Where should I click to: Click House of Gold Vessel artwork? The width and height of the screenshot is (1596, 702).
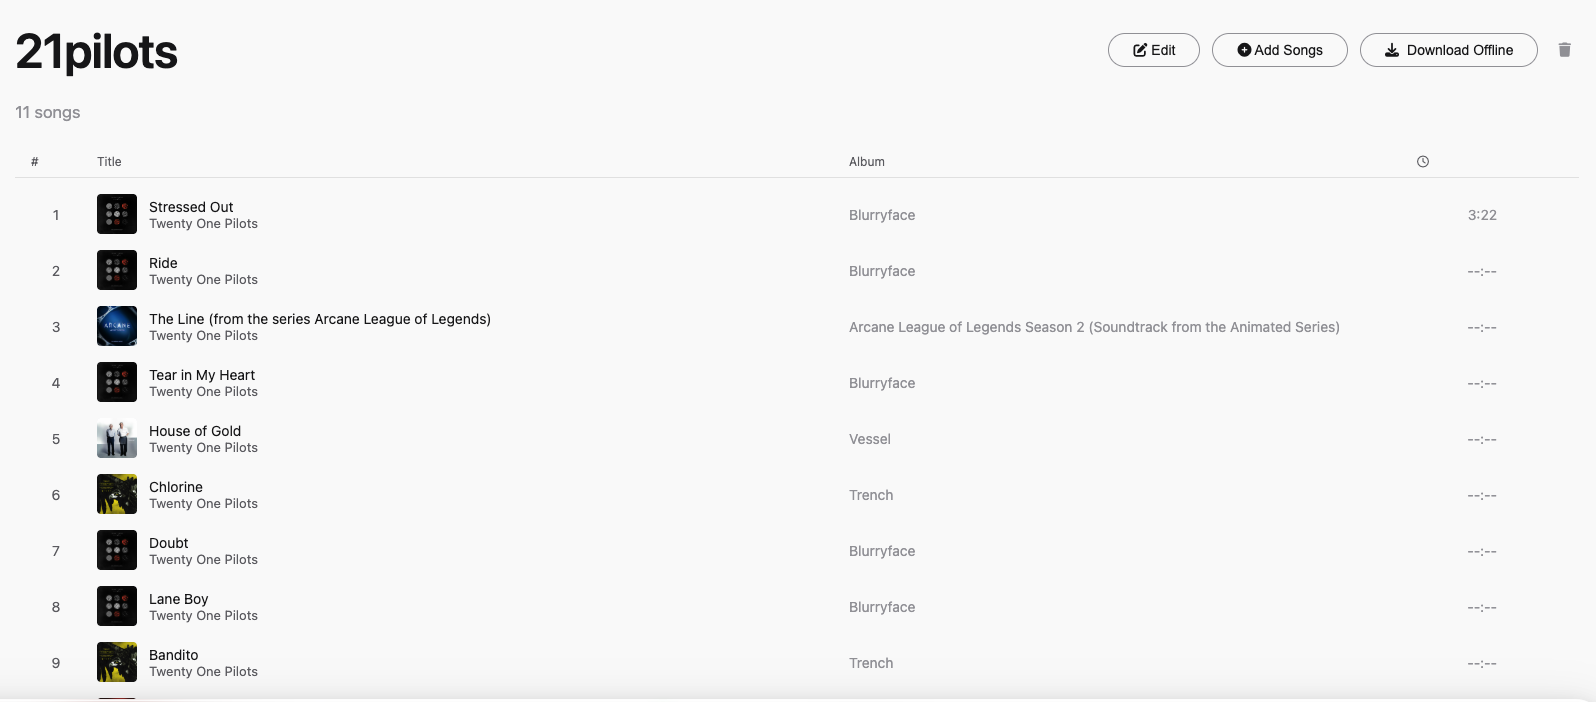117,438
